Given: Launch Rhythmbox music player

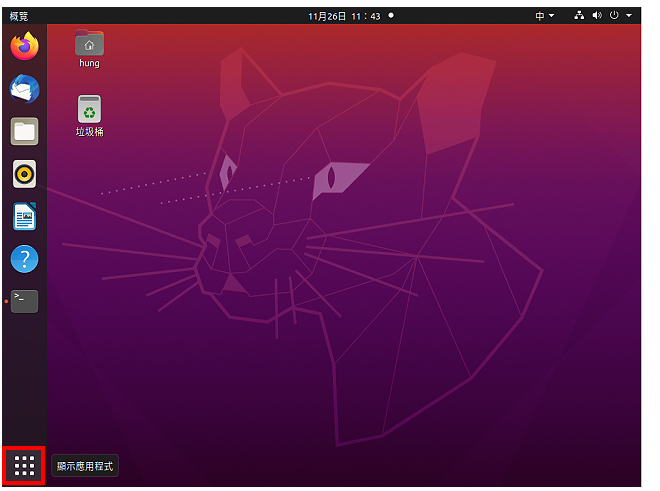Looking at the screenshot, I should [x=24, y=174].
